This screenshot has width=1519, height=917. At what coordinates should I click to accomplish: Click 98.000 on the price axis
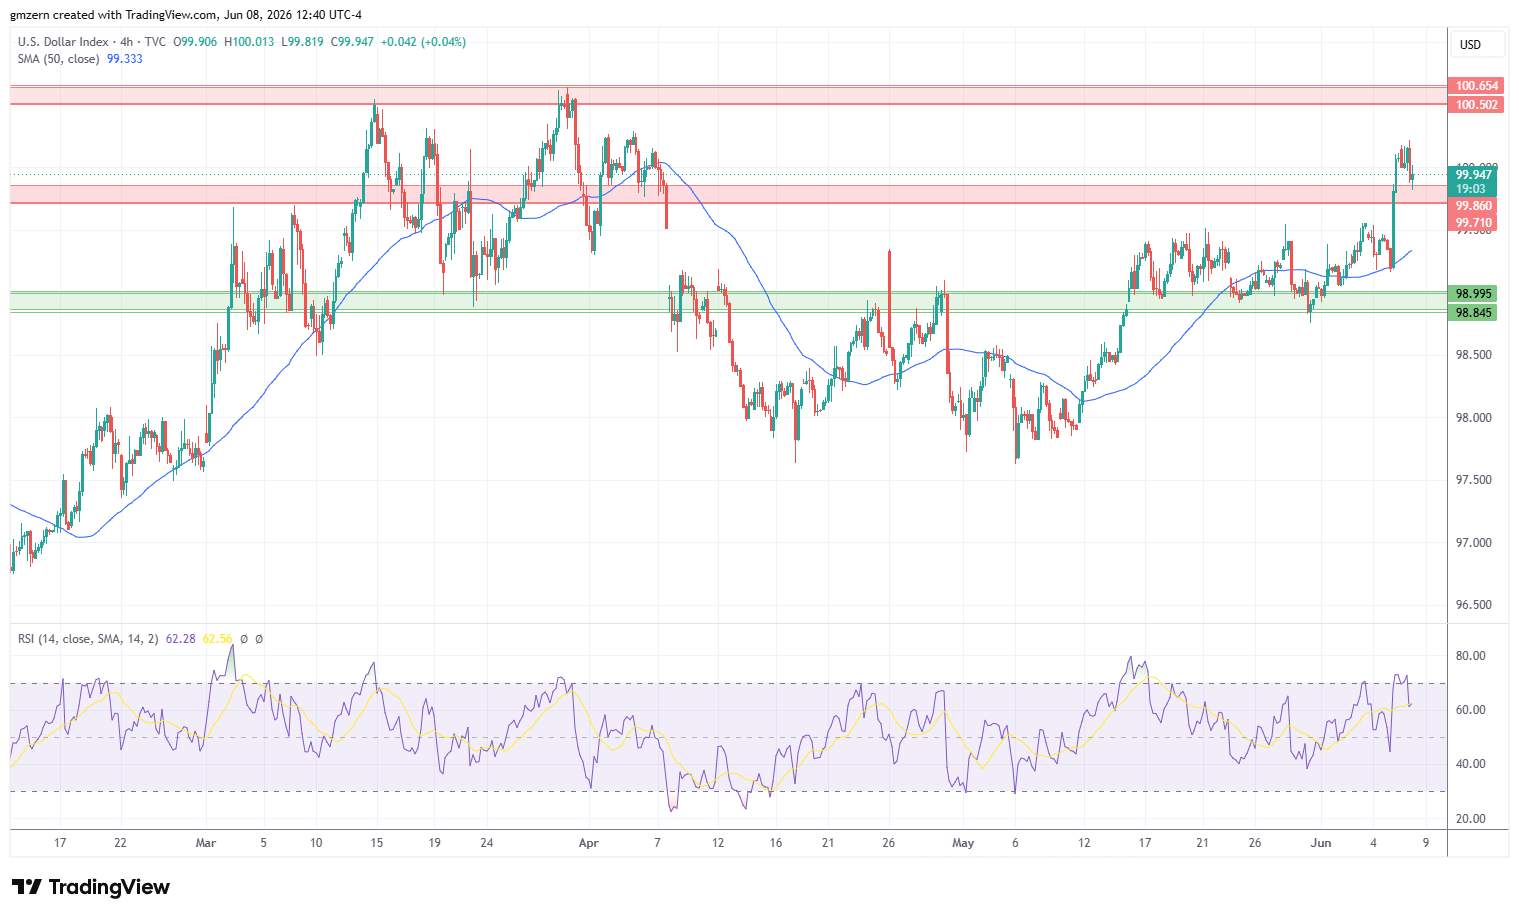(1473, 418)
